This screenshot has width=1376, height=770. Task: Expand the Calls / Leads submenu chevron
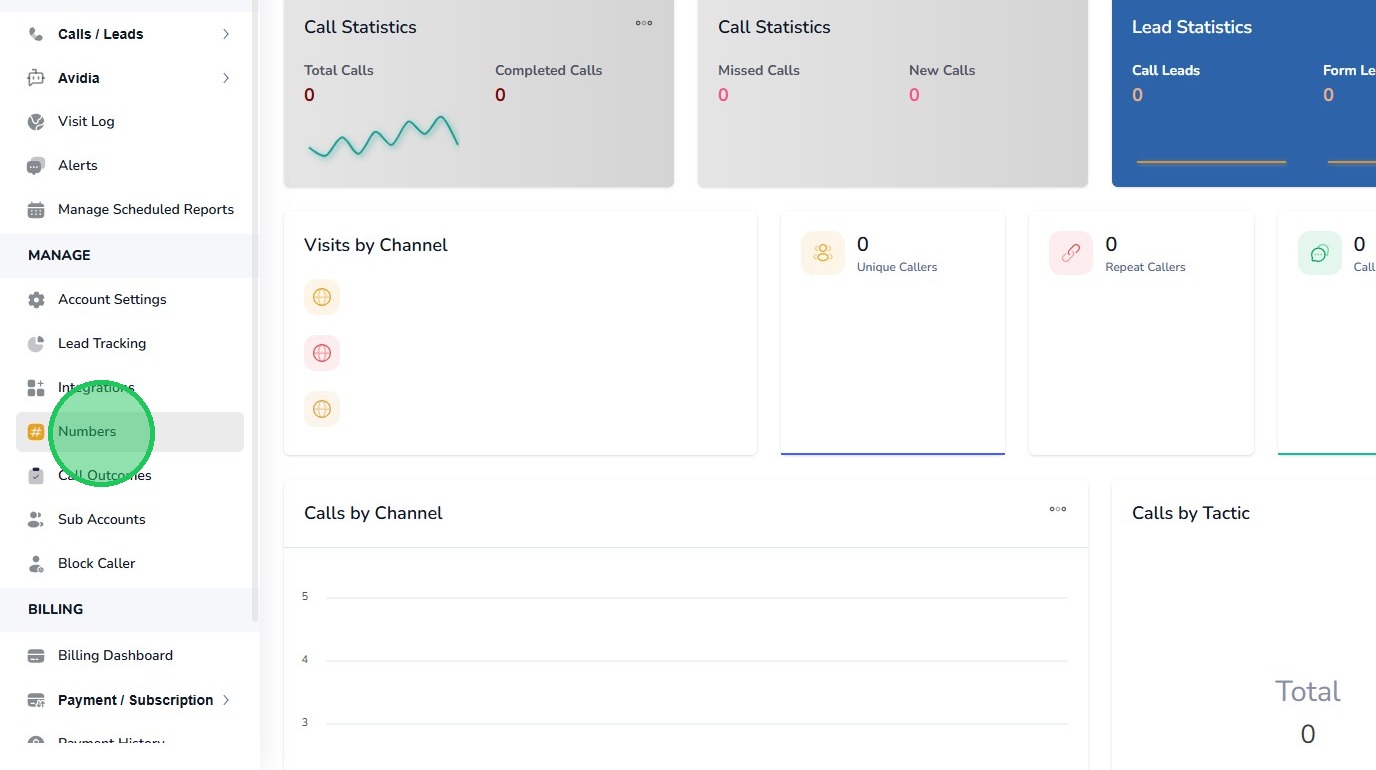pyautogui.click(x=226, y=34)
